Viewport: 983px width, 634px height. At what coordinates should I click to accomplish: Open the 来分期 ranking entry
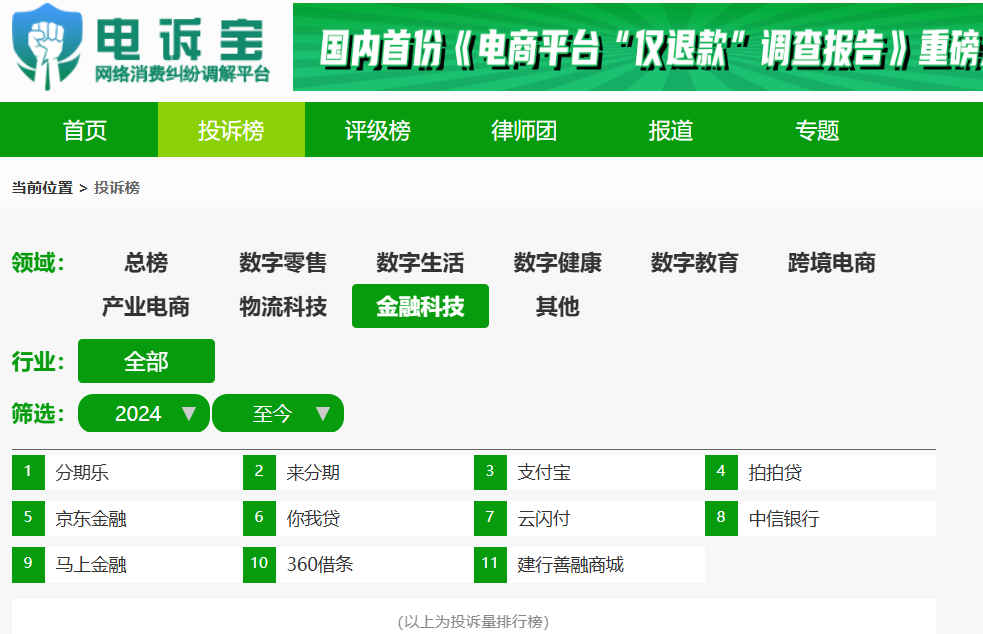(x=359, y=472)
